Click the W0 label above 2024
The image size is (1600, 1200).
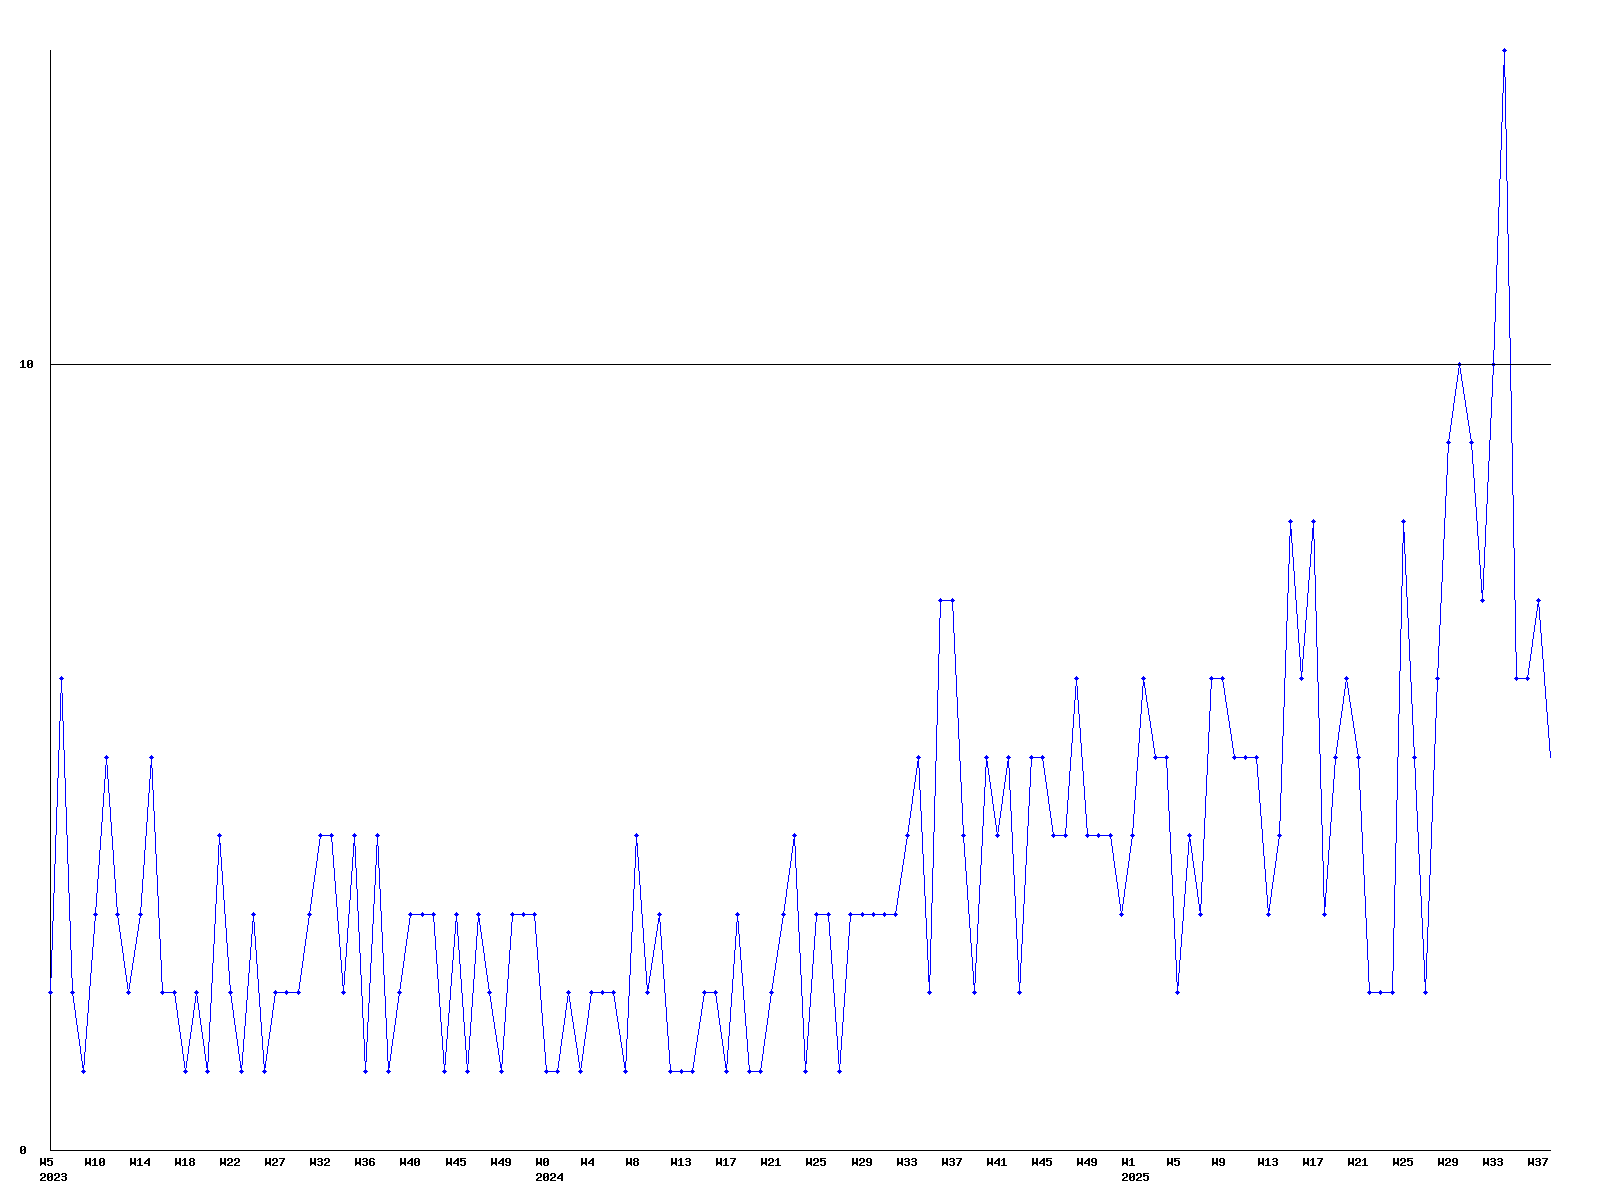(x=543, y=1162)
